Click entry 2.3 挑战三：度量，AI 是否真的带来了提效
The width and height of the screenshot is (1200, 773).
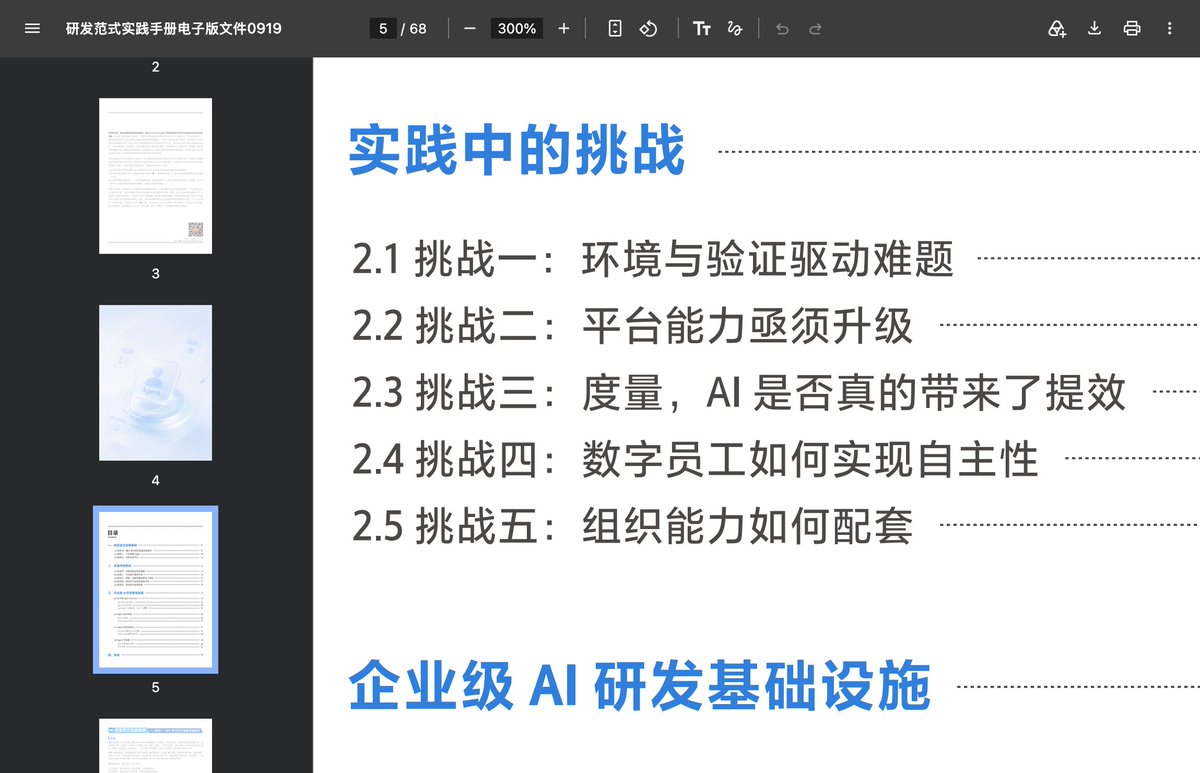(739, 393)
